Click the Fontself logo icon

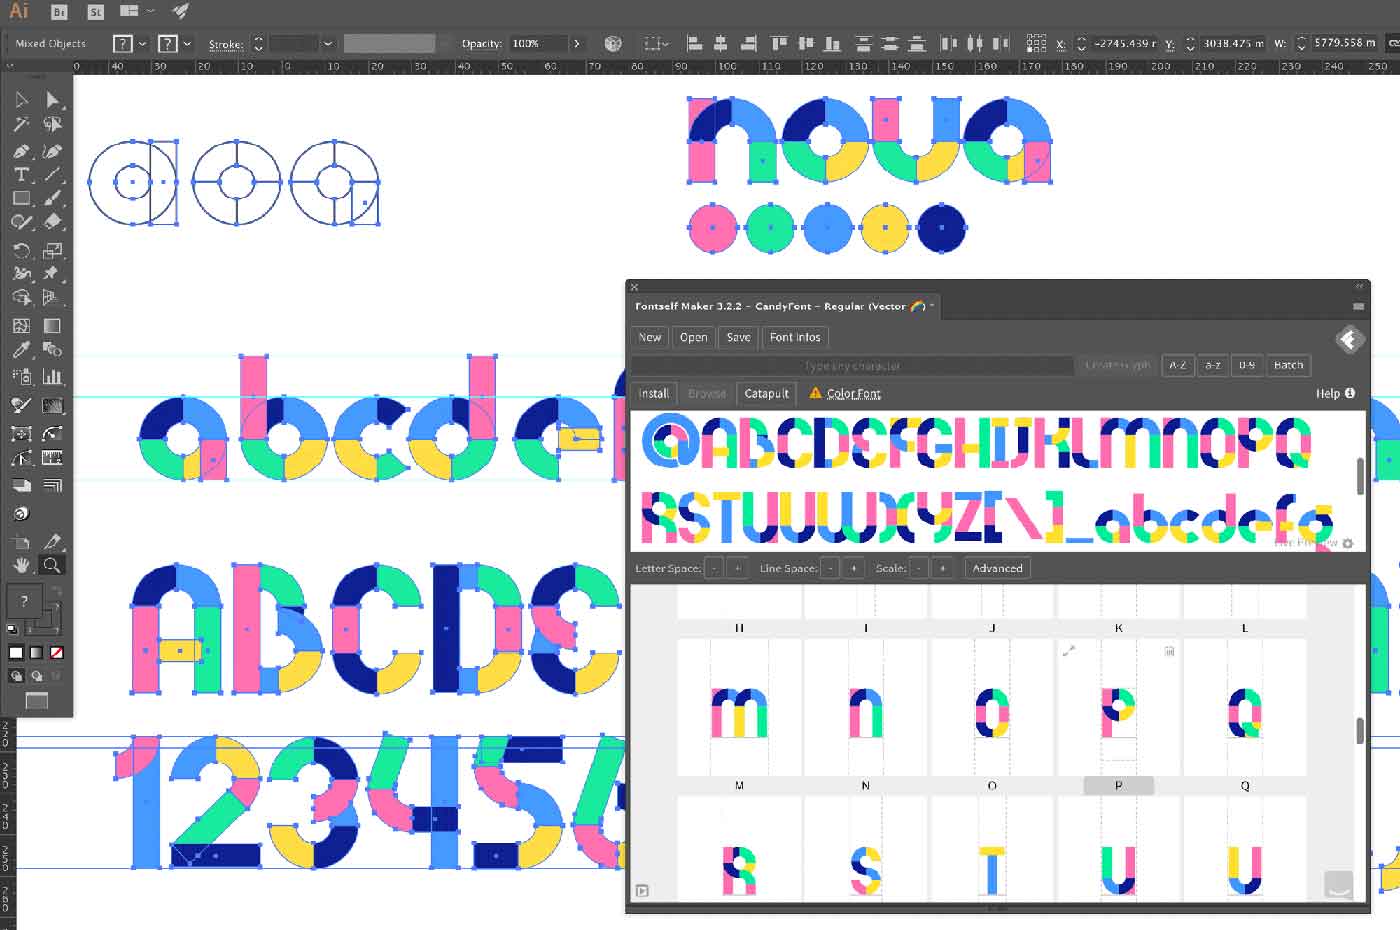pyautogui.click(x=1349, y=340)
